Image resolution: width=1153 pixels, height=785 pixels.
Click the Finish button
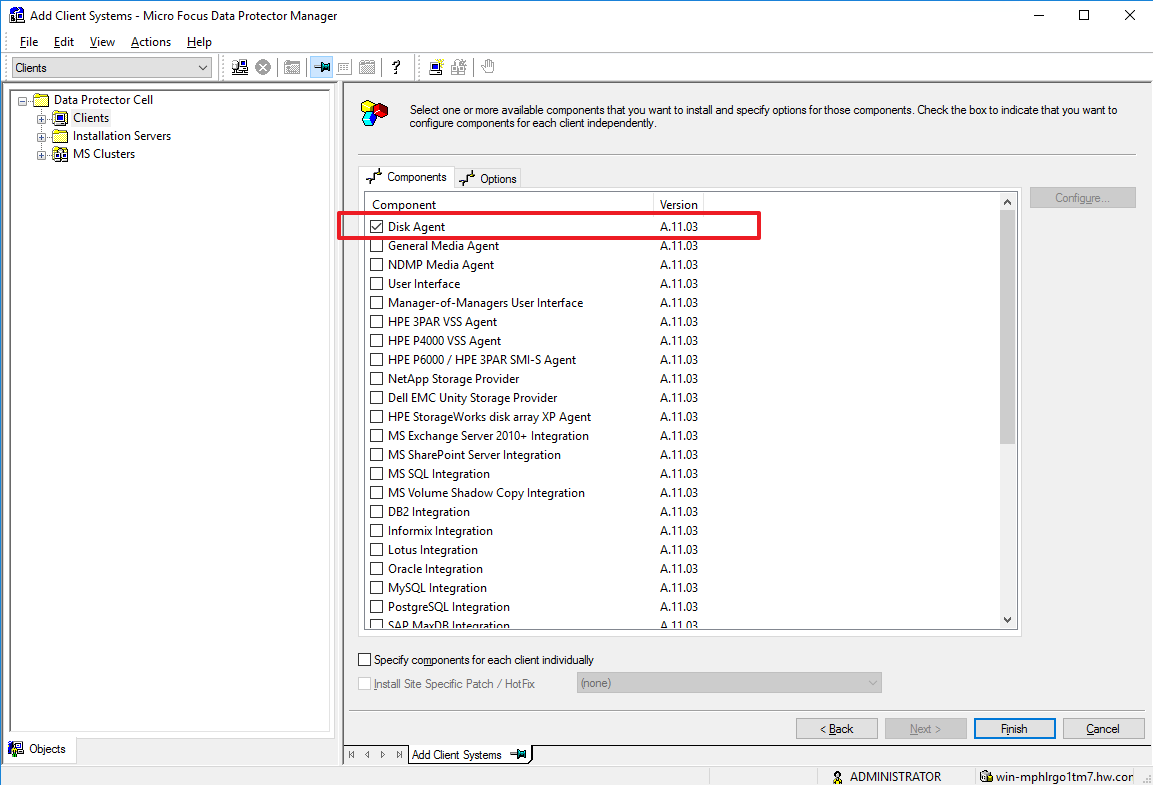(1015, 728)
